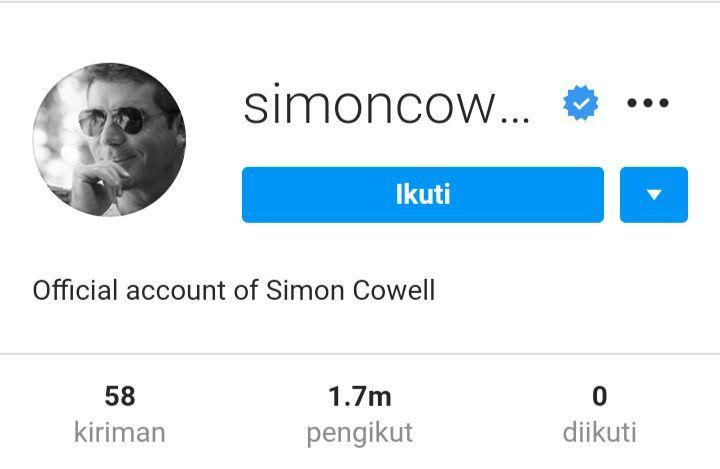Follow the account with the Ikuti button
The width and height of the screenshot is (720, 469).
(422, 195)
